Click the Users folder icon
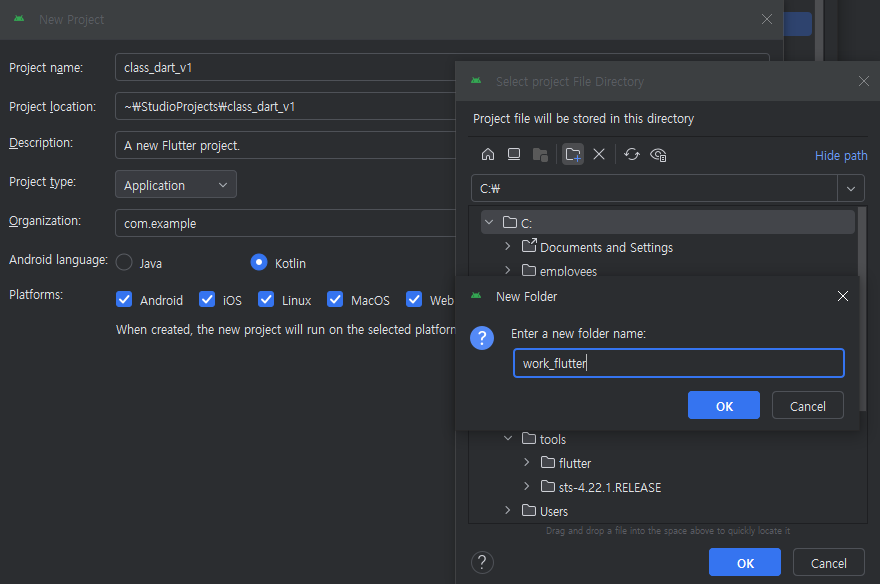Viewport: 880px width, 584px height. point(529,510)
